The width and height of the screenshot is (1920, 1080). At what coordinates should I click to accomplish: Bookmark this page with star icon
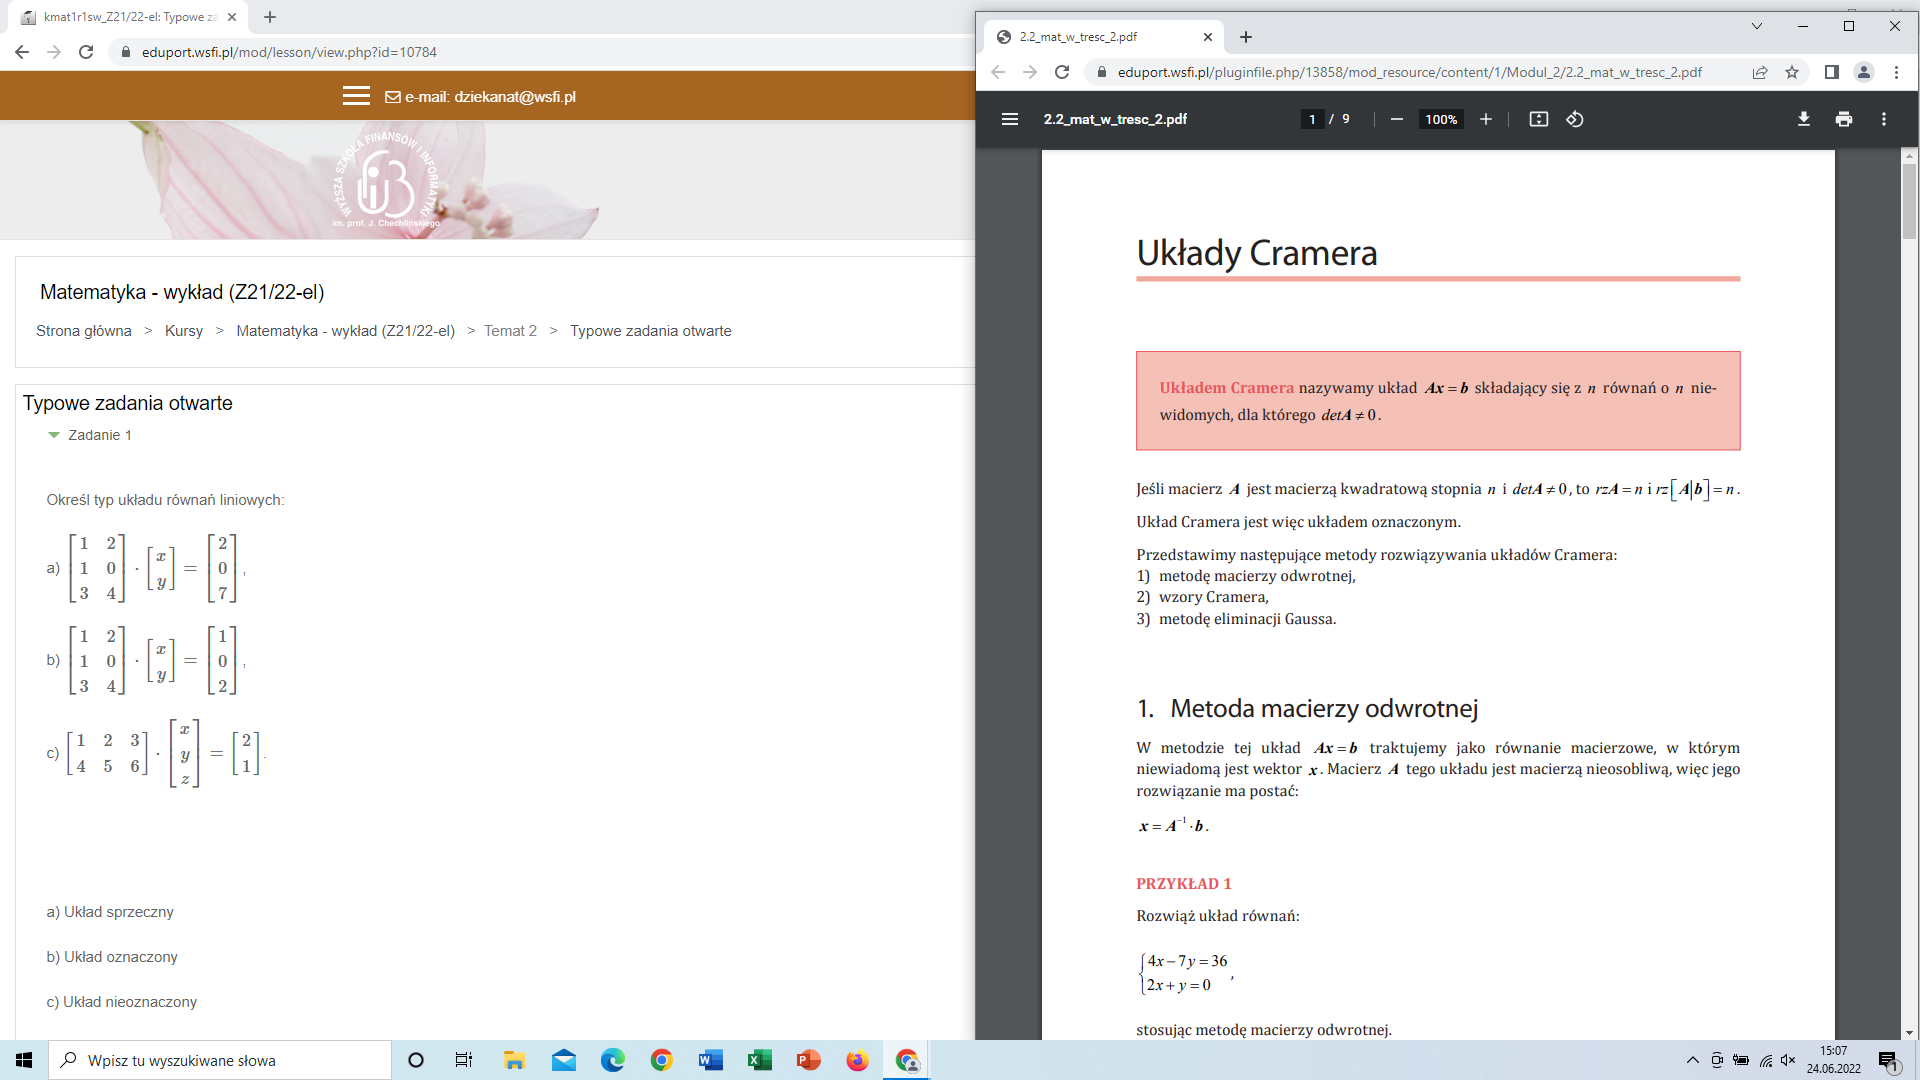tap(1792, 72)
